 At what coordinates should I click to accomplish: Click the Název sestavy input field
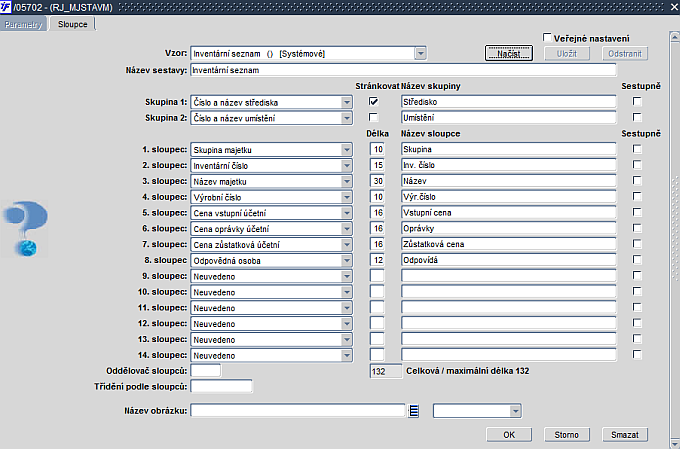pyautogui.click(x=403, y=70)
